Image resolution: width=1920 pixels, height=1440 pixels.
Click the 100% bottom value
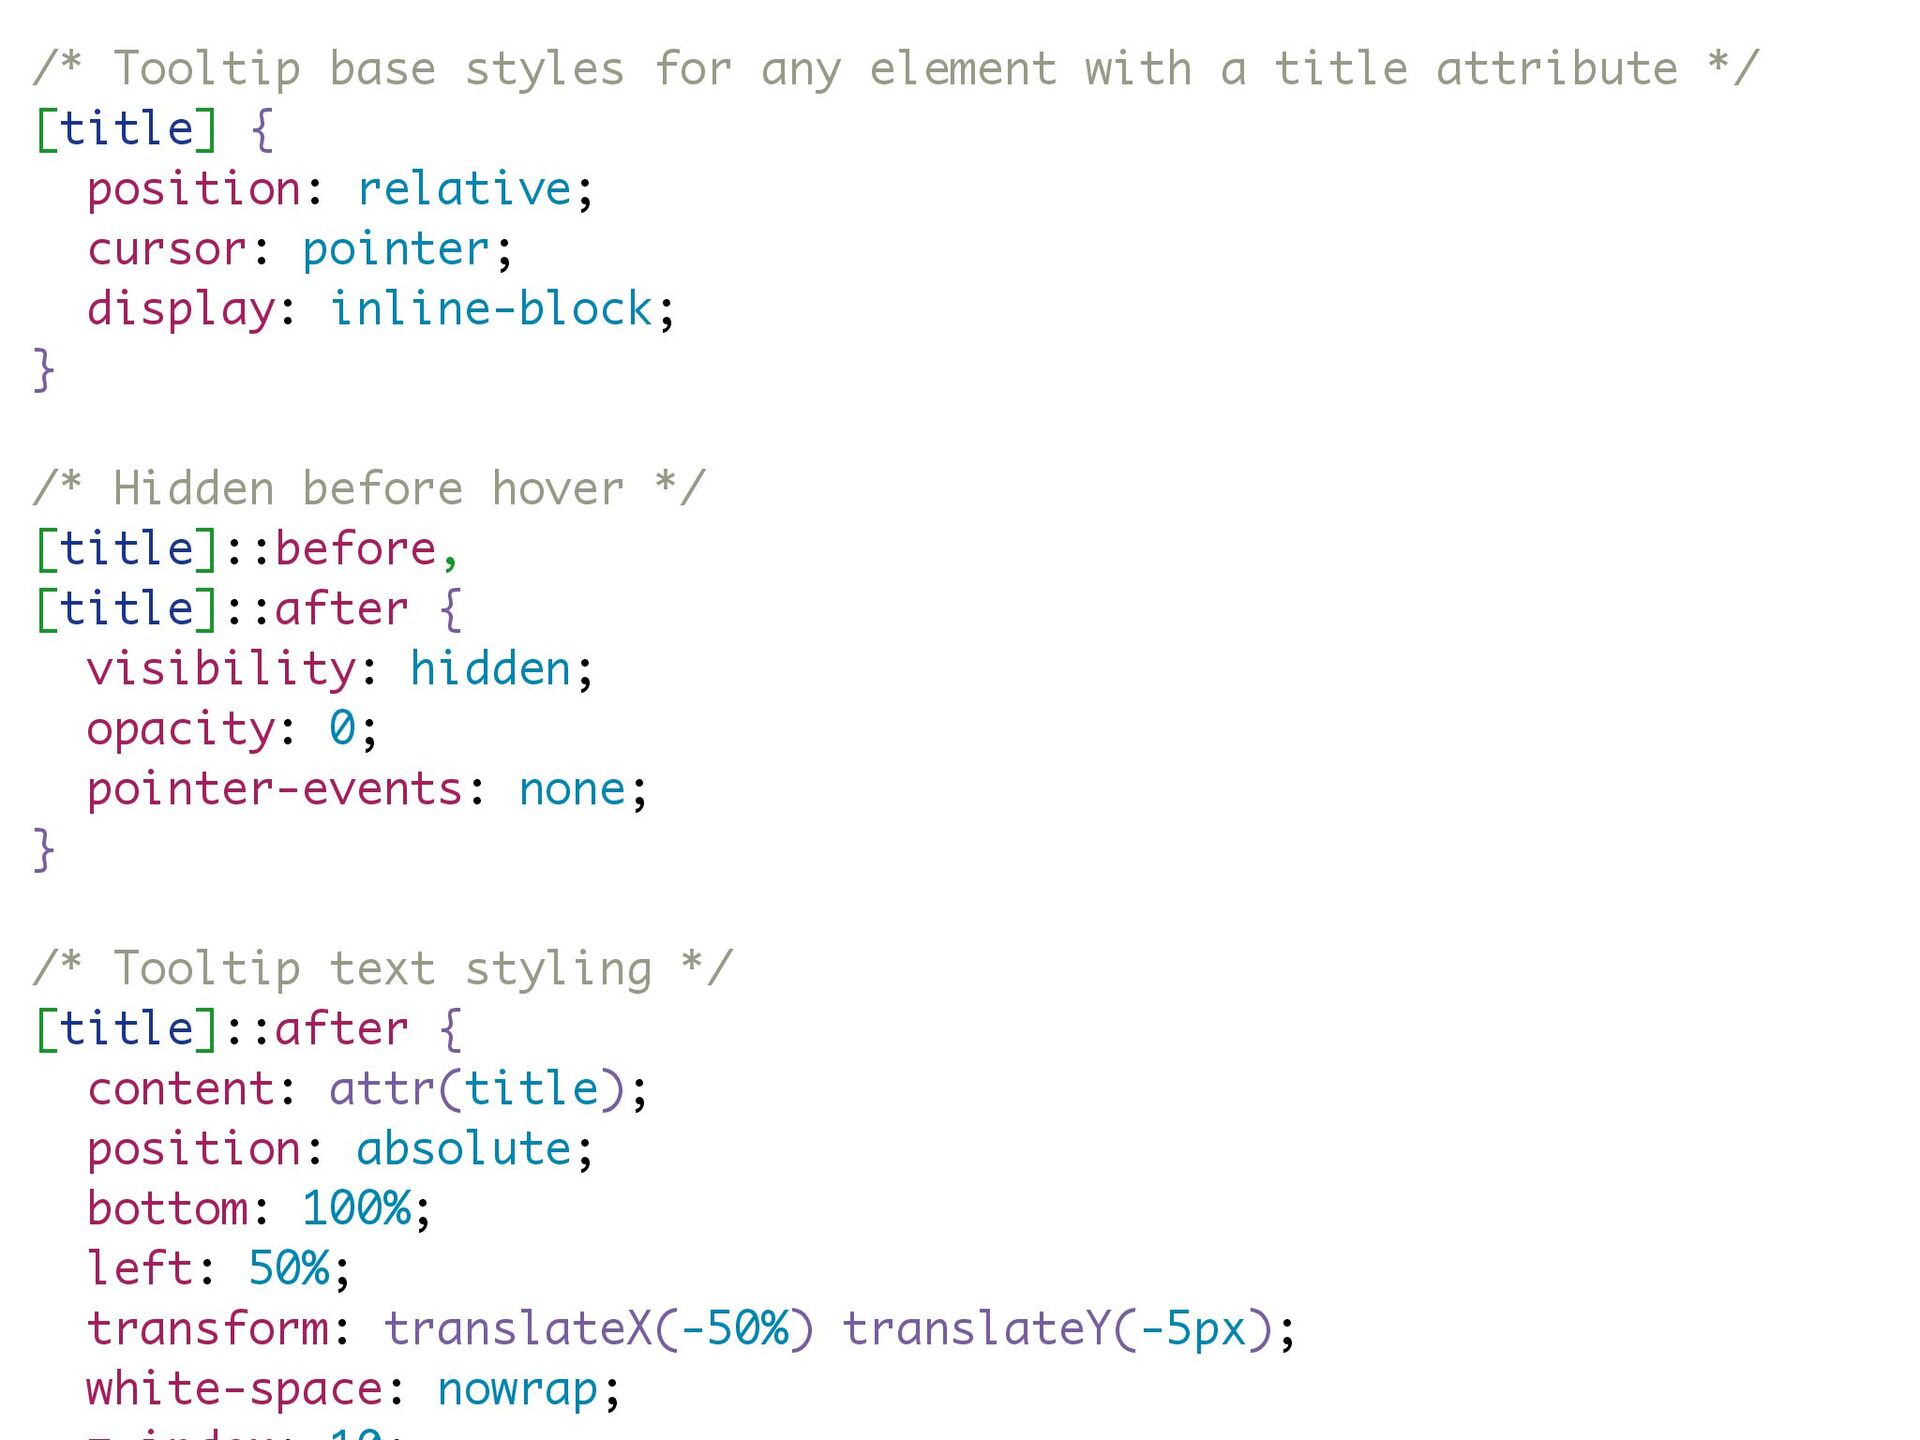click(356, 1209)
